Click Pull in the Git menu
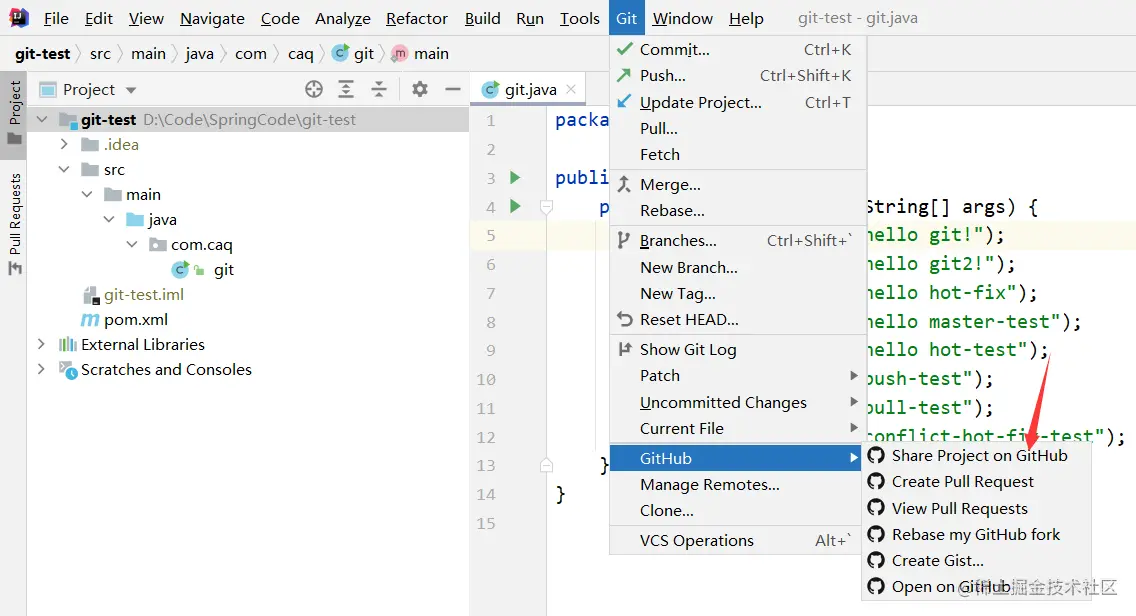 point(738,128)
